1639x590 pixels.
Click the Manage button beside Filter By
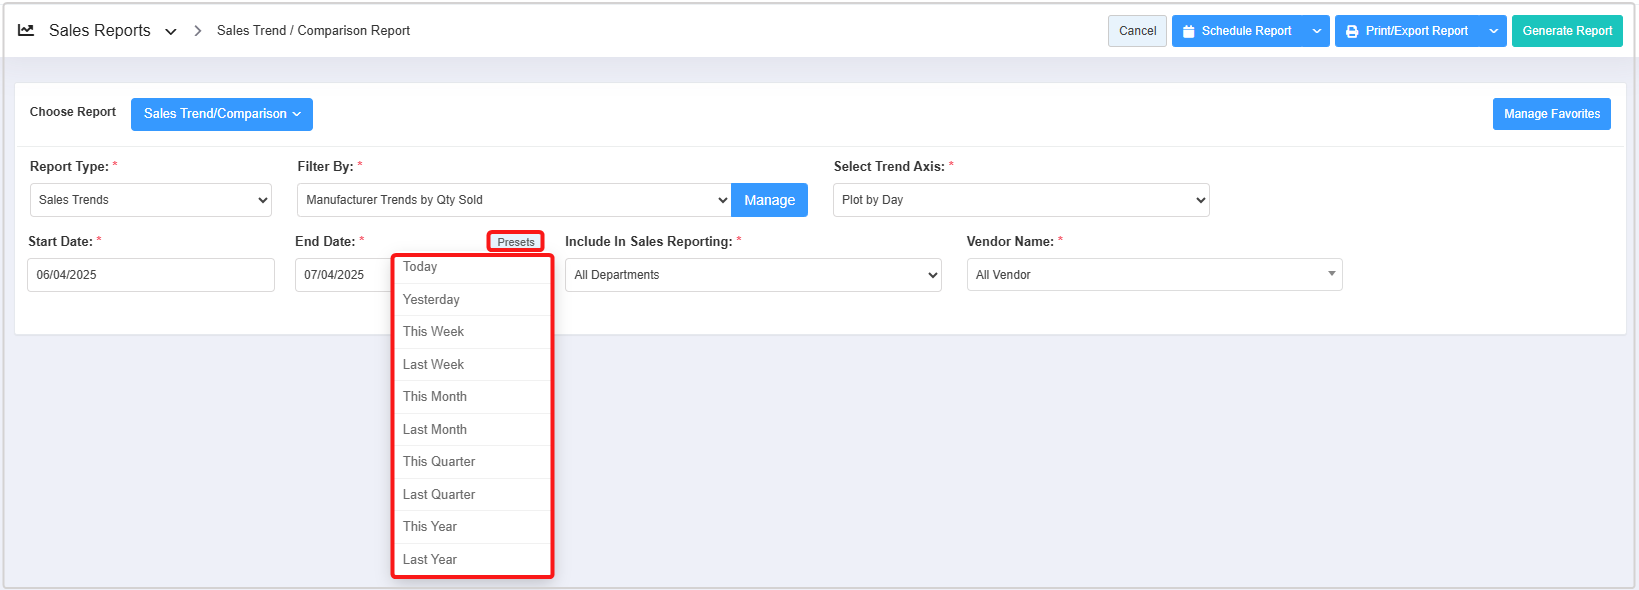[x=769, y=200]
